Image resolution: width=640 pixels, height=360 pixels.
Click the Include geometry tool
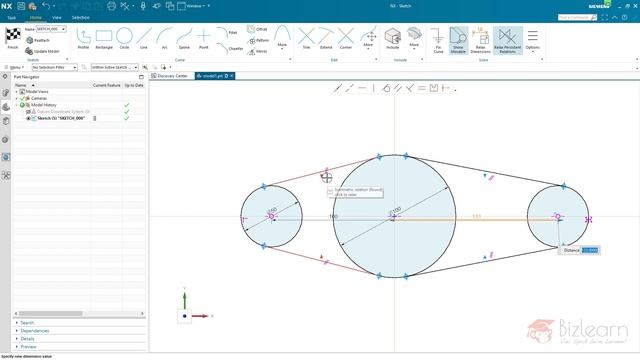coord(392,38)
